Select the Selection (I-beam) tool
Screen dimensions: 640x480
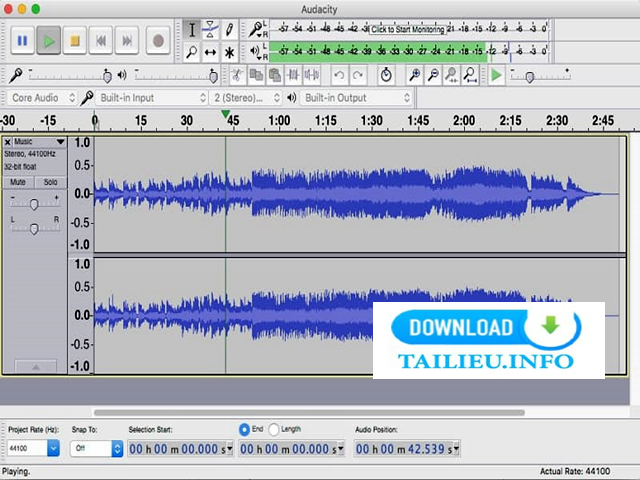point(191,30)
